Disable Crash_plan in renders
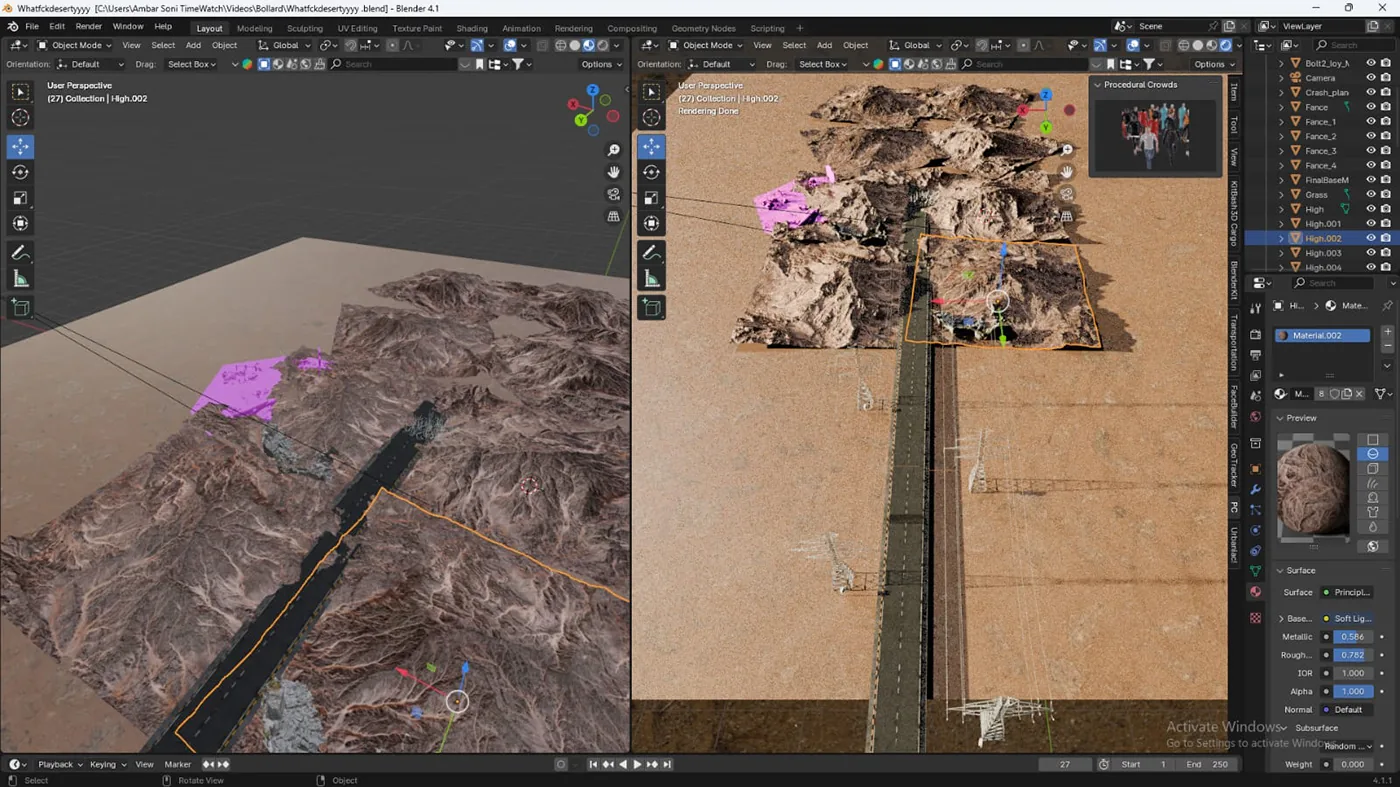 [x=1386, y=92]
